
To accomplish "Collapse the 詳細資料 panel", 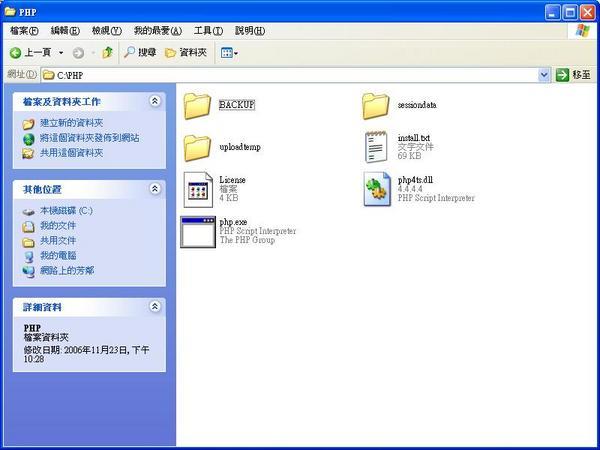I will coord(155,307).
